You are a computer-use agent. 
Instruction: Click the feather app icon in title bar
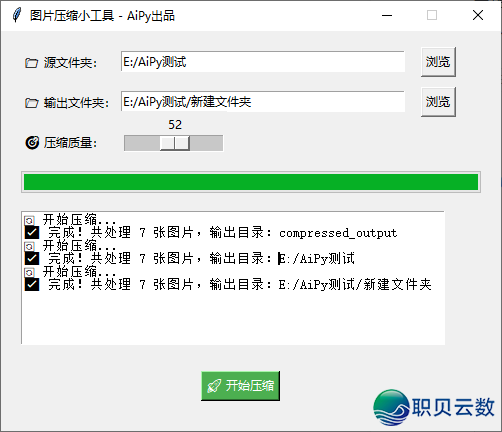(x=16, y=15)
